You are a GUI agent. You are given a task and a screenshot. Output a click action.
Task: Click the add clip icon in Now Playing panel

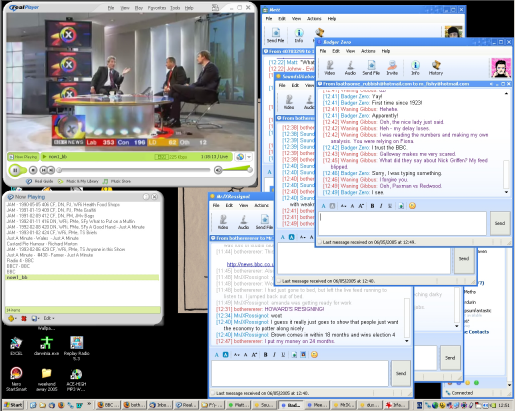tap(12, 318)
